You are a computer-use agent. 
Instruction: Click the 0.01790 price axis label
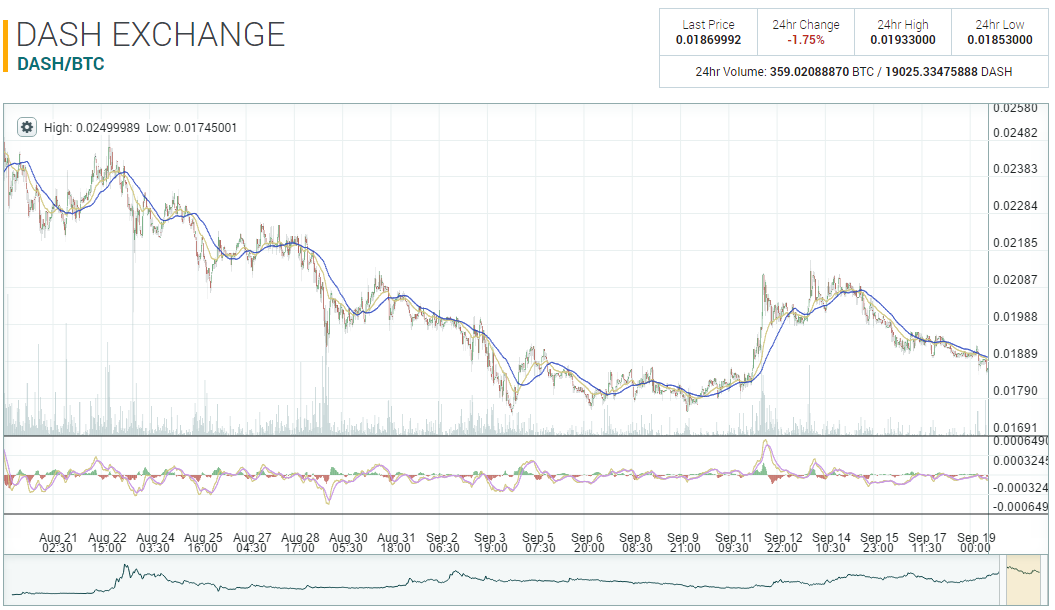pos(1014,391)
